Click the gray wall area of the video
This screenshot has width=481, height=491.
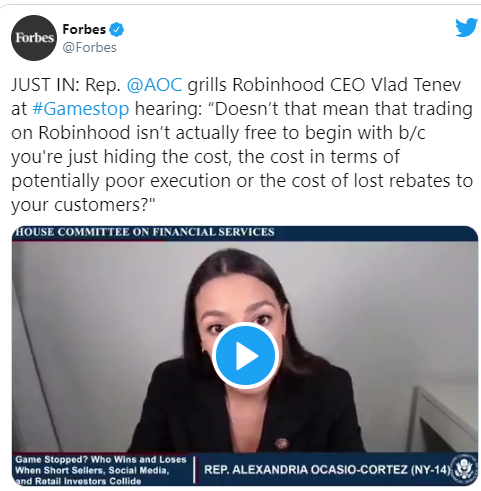(x=83, y=317)
